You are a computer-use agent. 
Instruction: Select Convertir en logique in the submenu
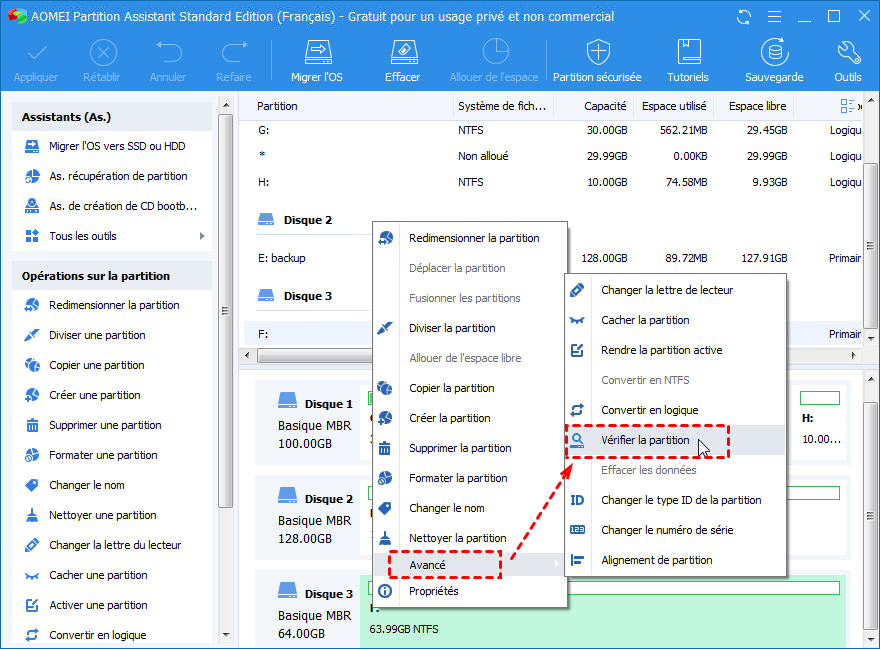(676, 410)
